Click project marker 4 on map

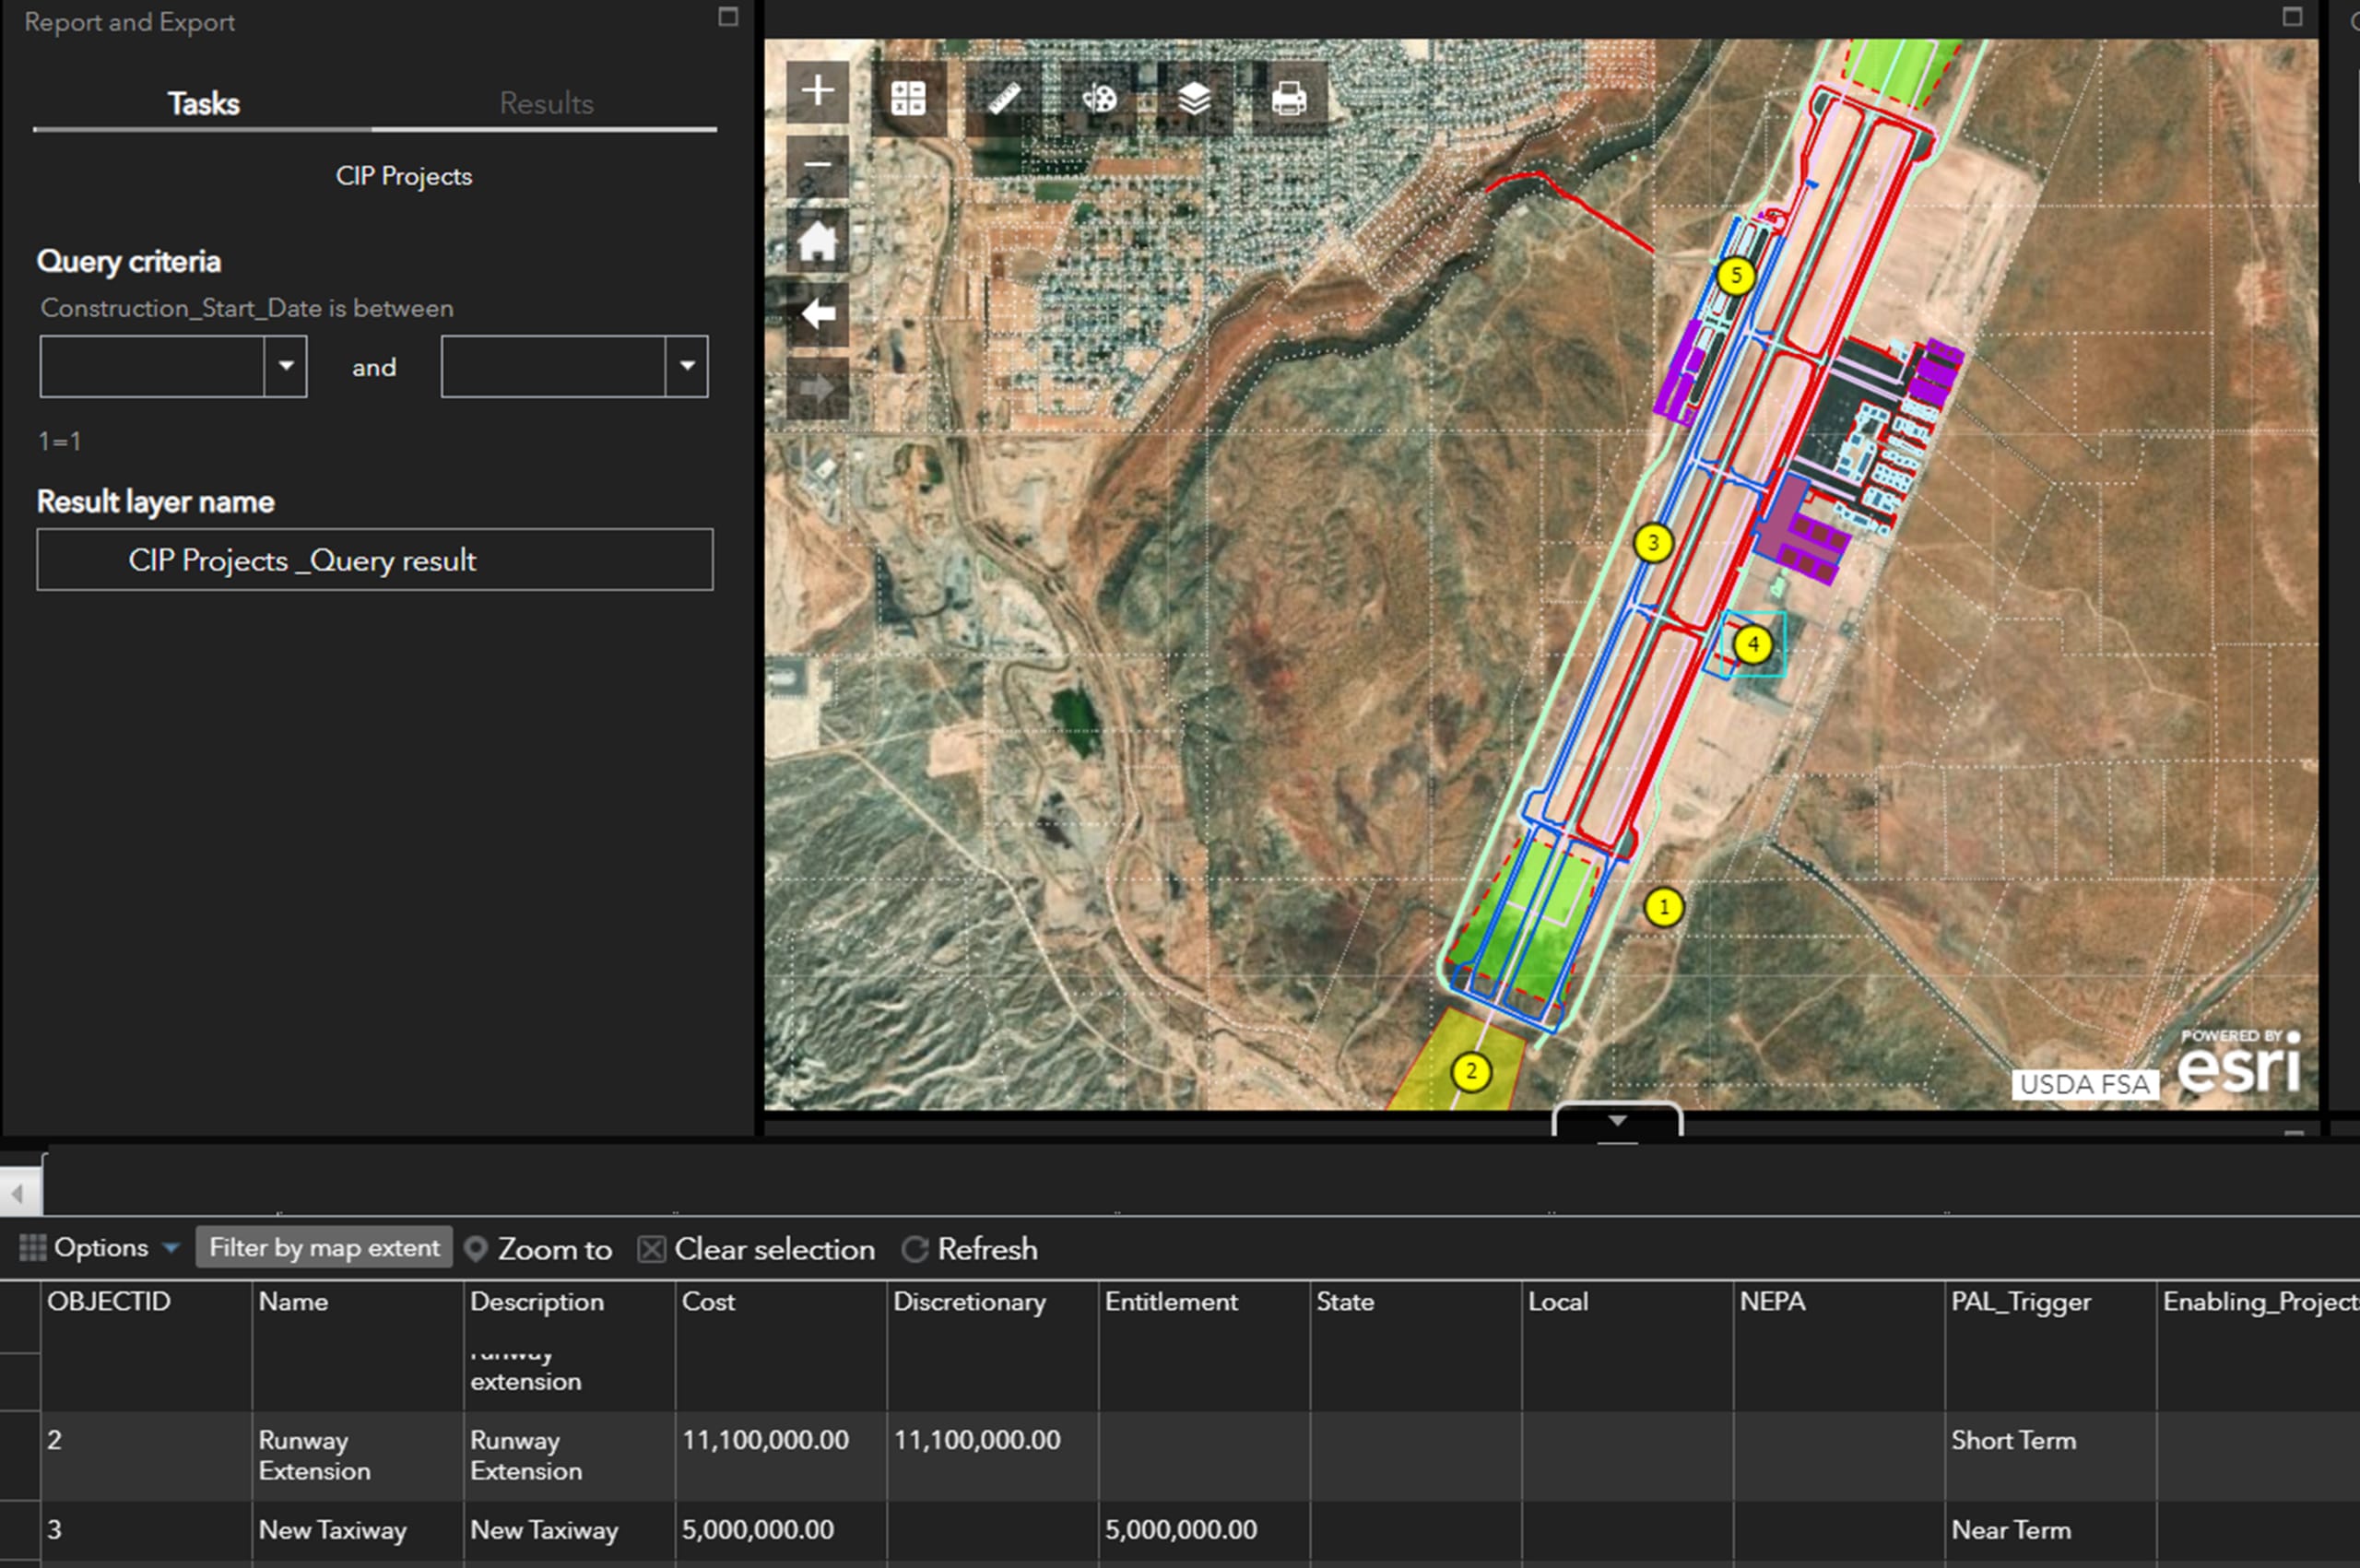(1752, 645)
